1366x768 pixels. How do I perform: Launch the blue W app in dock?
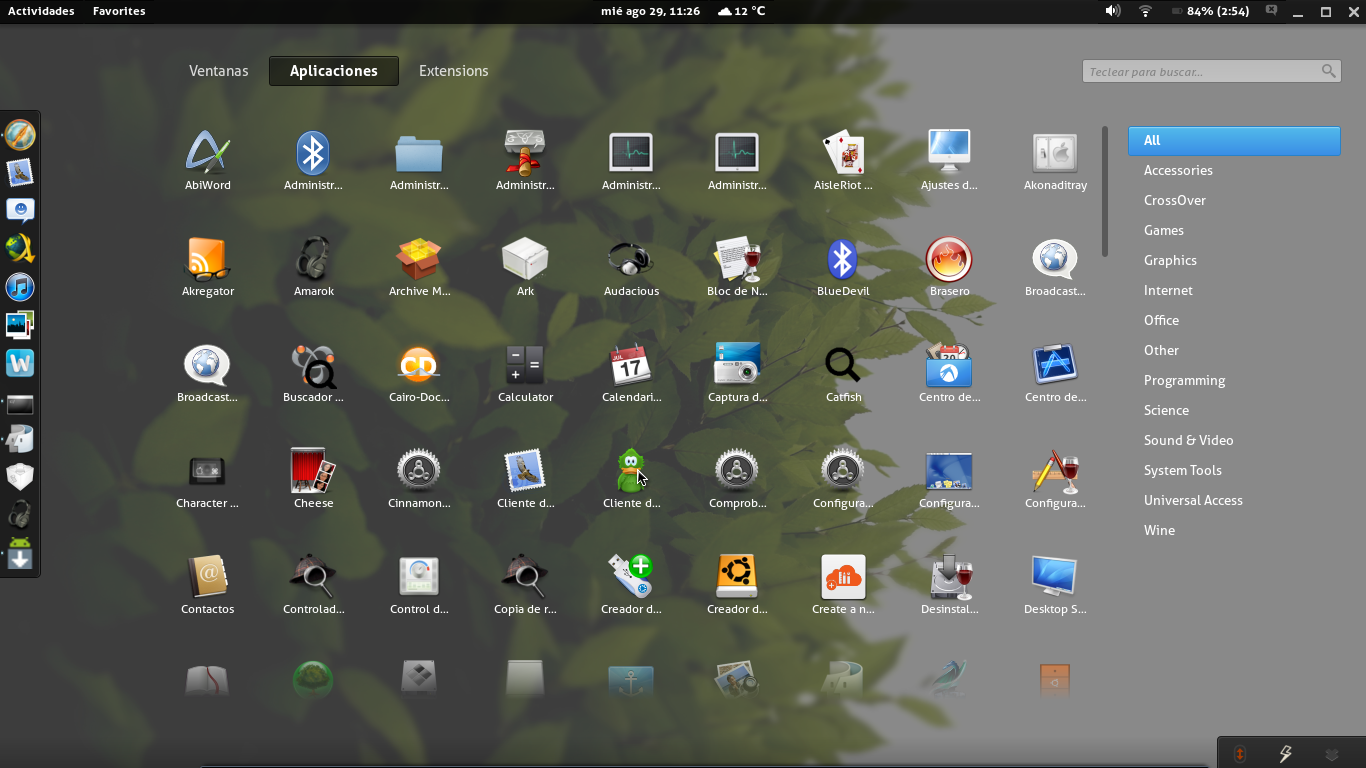pyautogui.click(x=20, y=363)
